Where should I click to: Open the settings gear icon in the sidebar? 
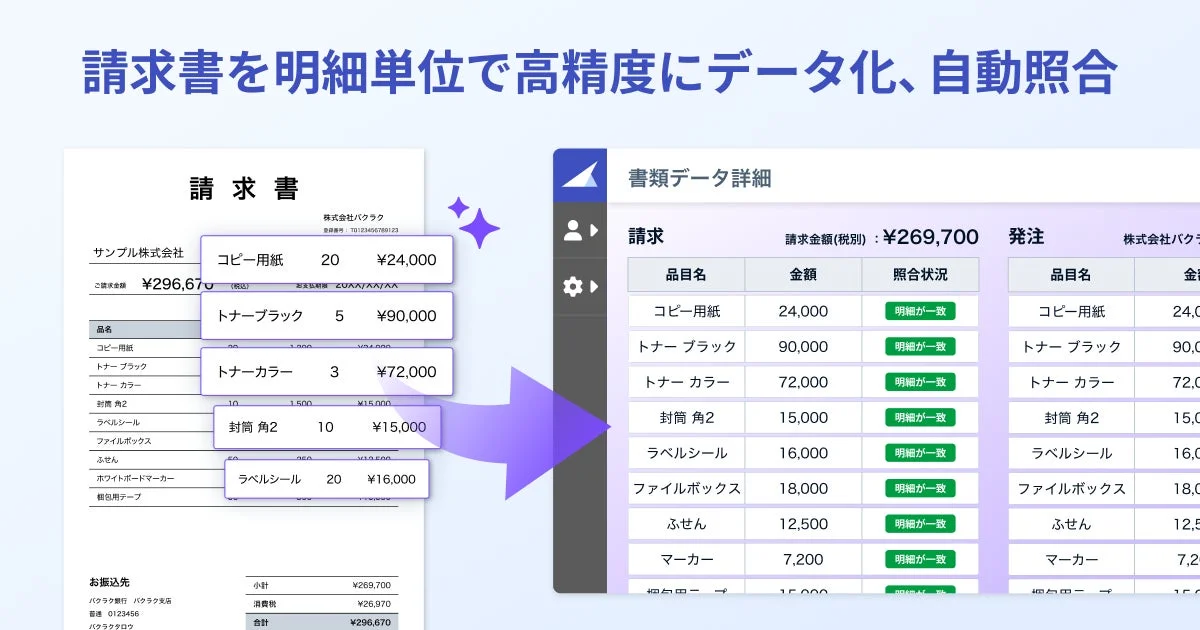573,287
